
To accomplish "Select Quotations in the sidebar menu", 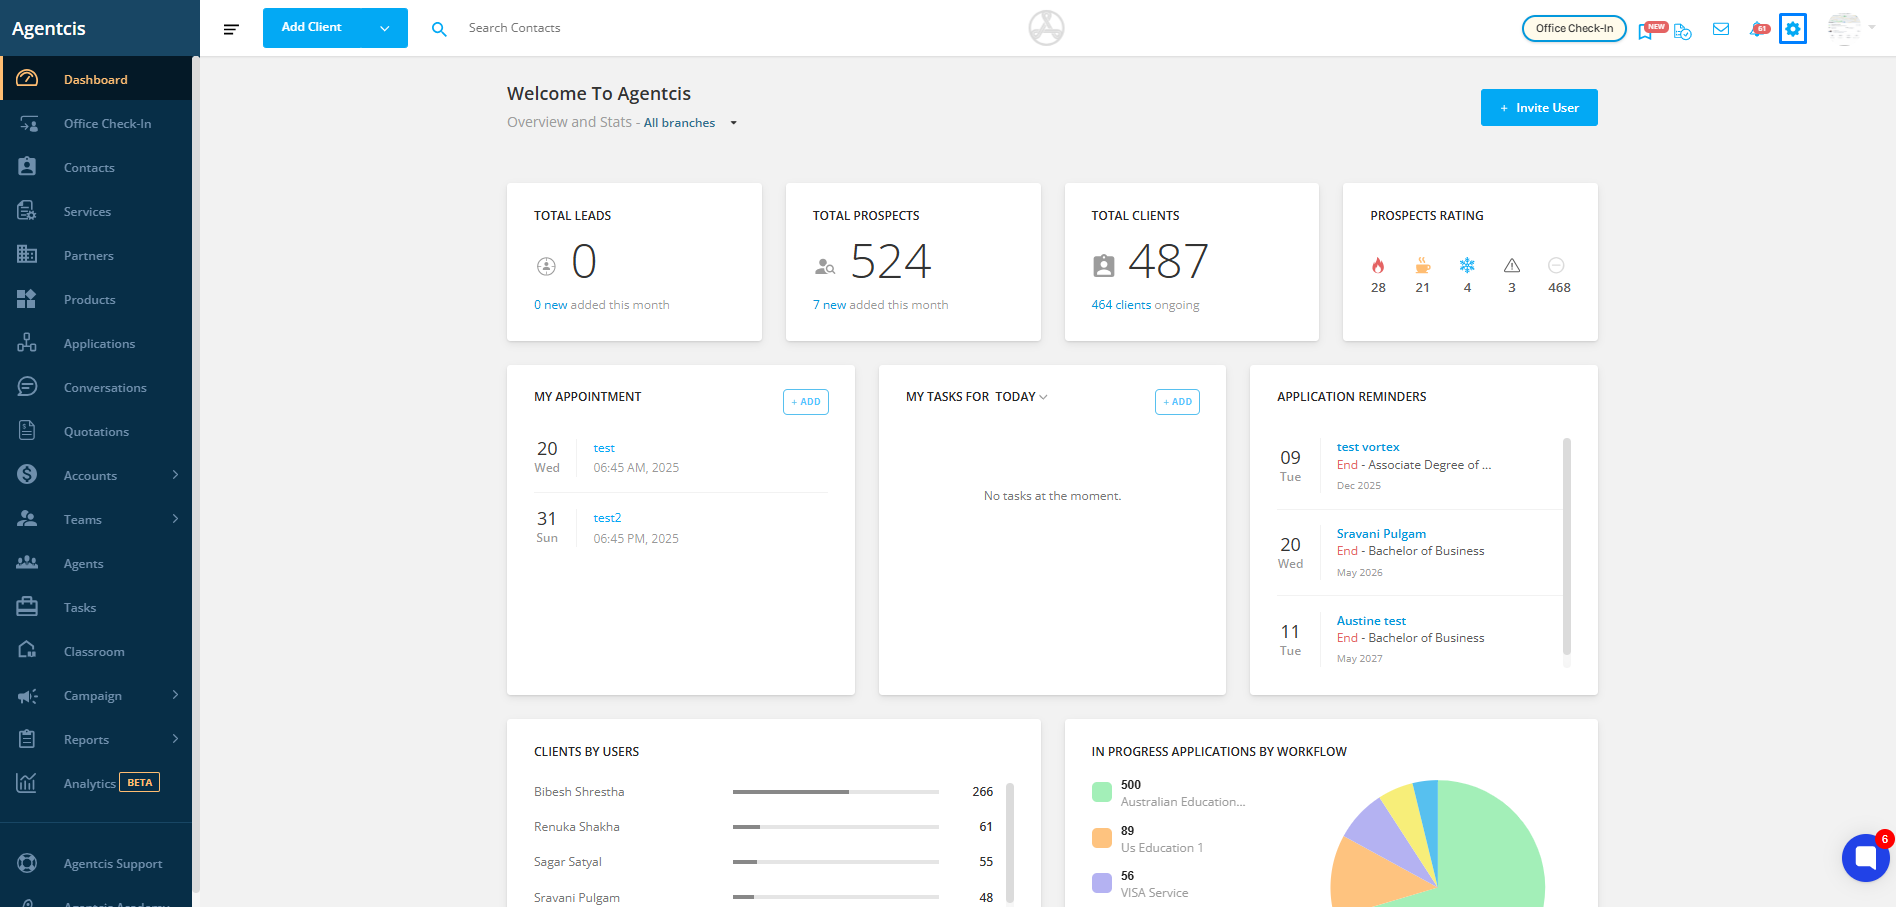I will click(96, 431).
